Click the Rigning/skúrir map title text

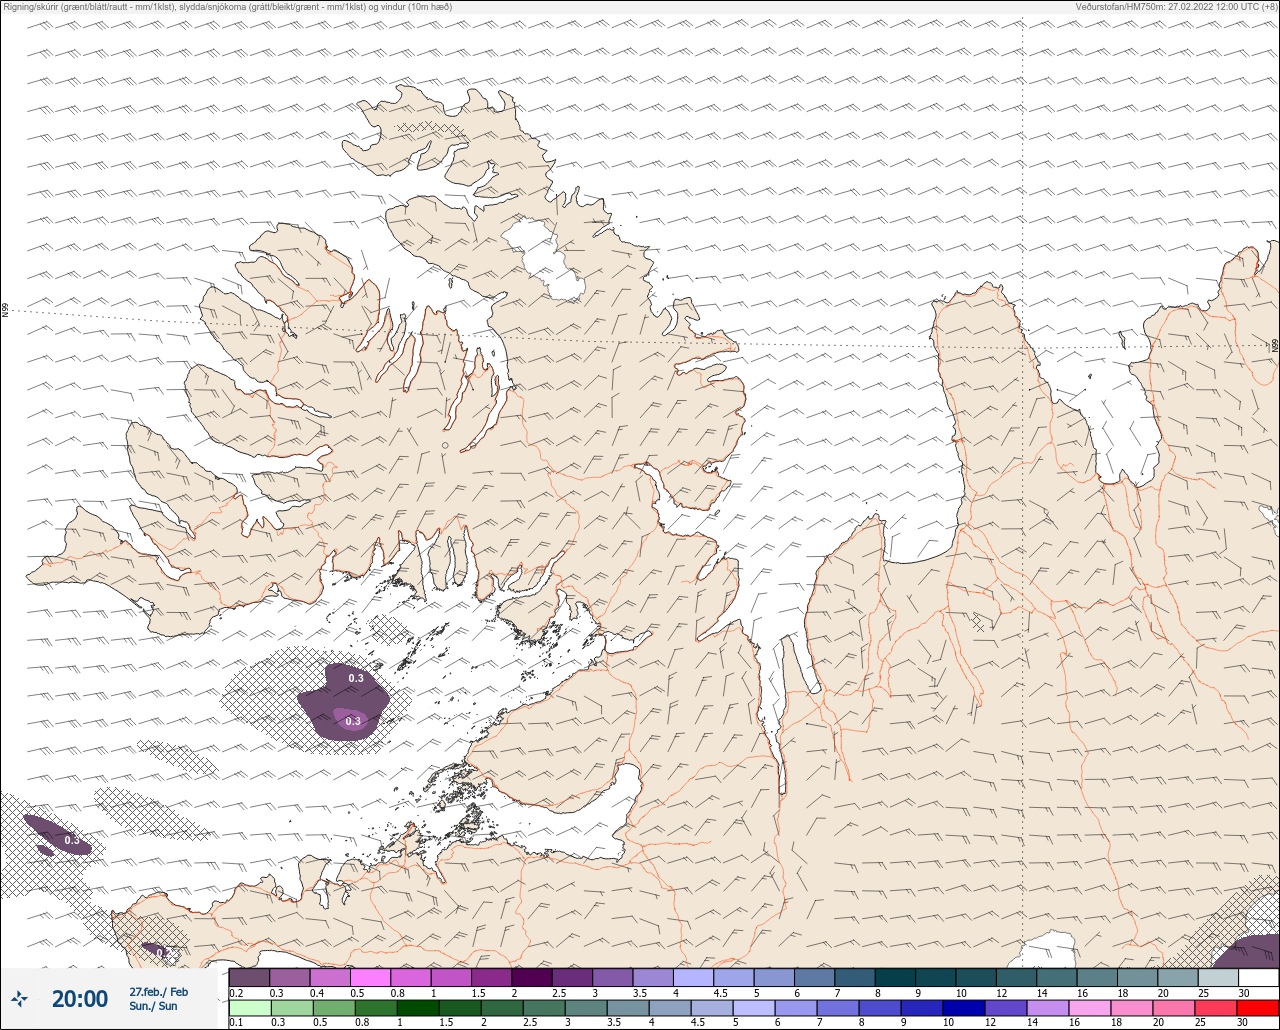[x=227, y=7]
